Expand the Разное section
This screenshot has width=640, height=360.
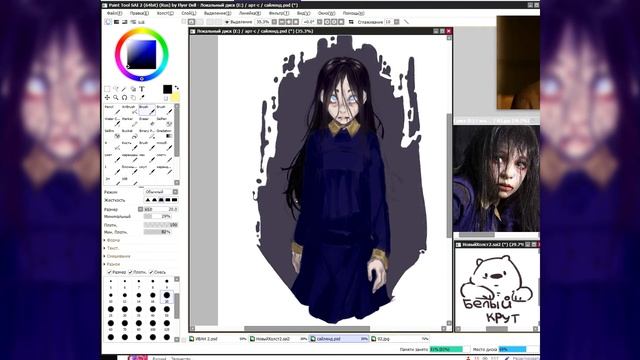[112, 264]
